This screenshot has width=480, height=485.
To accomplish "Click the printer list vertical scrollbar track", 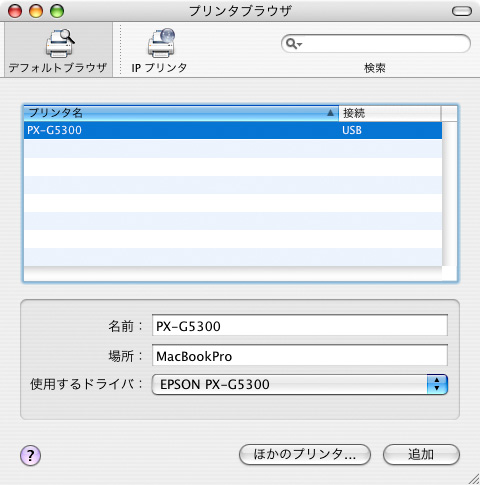I will 450,193.
